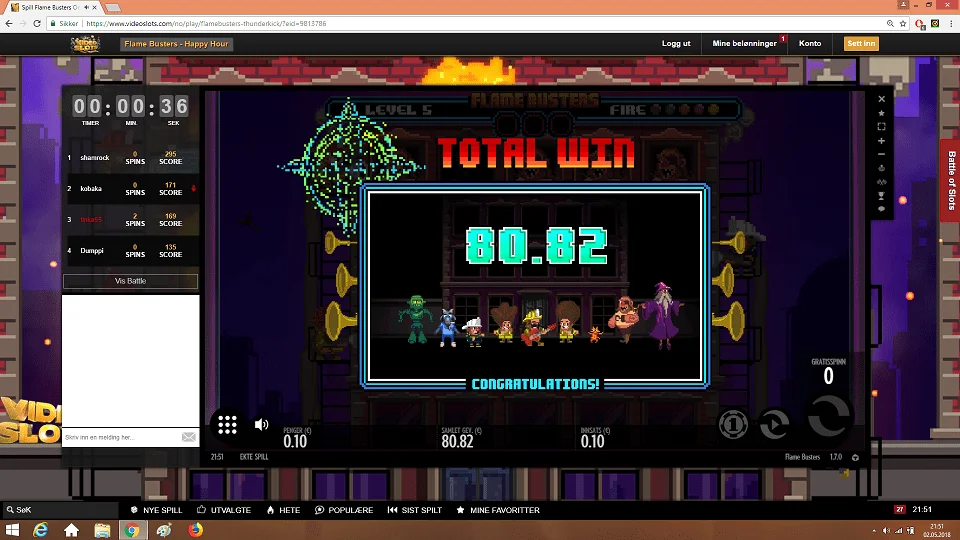Open the Chrome menu three-dots icon
The image size is (960, 540).
click(951, 23)
